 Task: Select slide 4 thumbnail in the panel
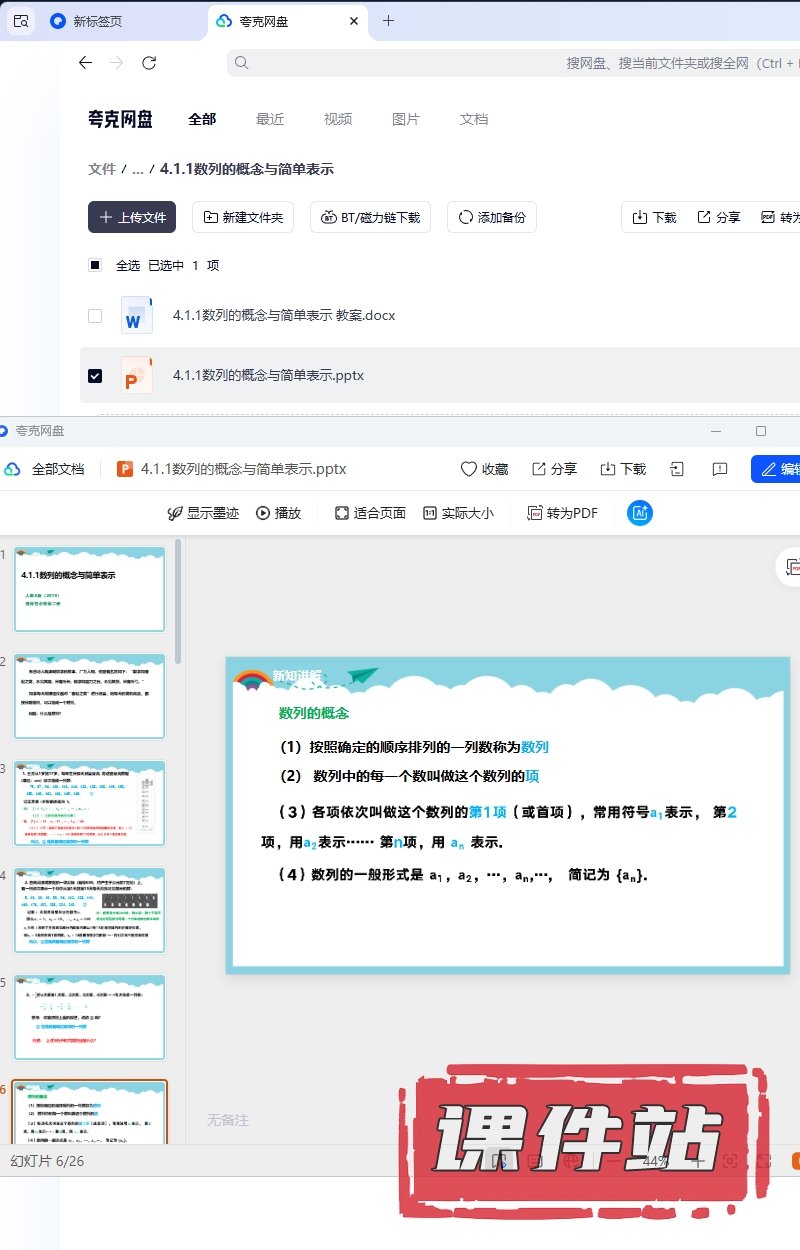90,910
